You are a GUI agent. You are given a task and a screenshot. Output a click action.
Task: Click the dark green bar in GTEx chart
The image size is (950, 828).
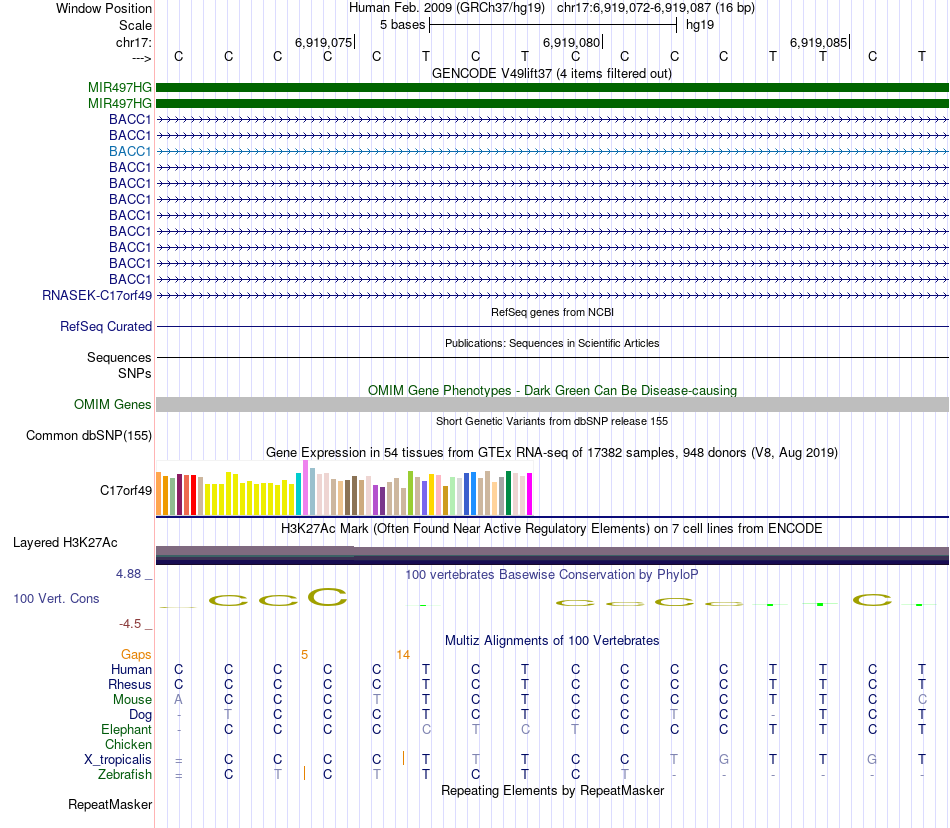[x=509, y=493]
